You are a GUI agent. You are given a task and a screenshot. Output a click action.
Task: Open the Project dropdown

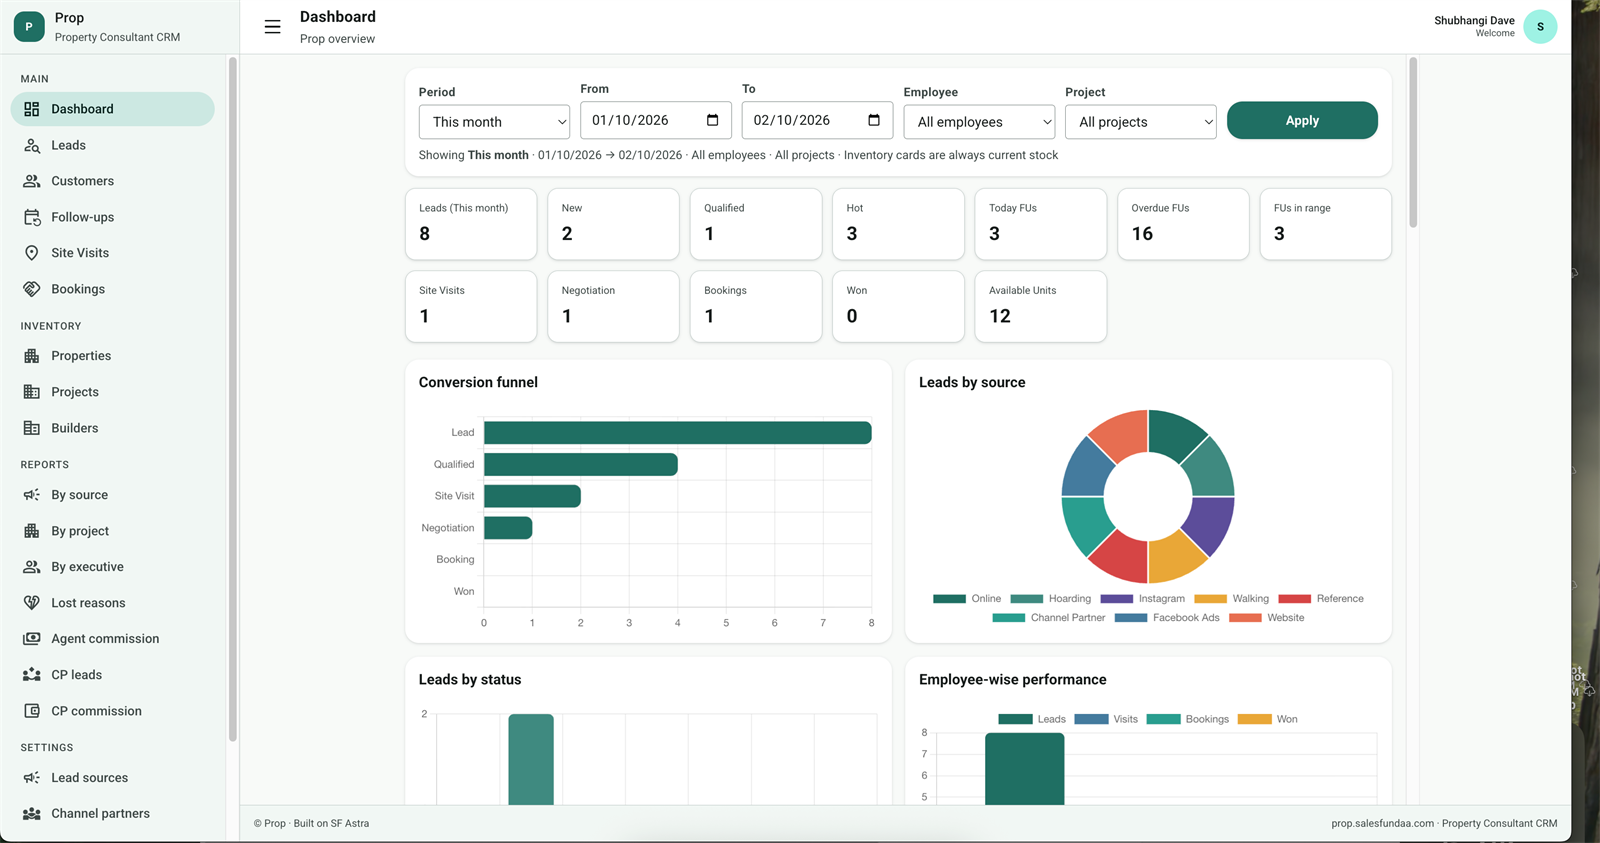pos(1141,122)
